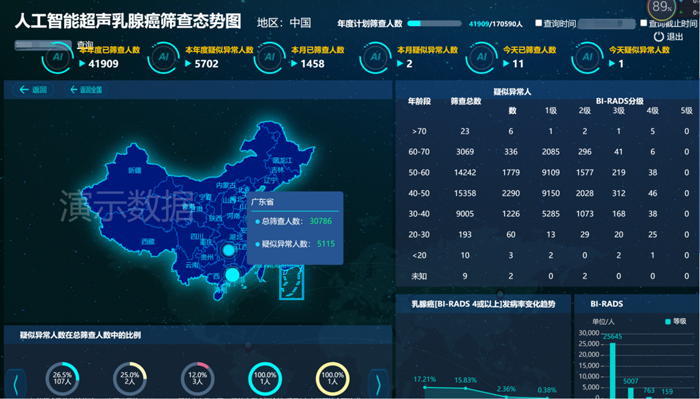
Task: Select the 新疆 region on the map
Action: point(134,170)
